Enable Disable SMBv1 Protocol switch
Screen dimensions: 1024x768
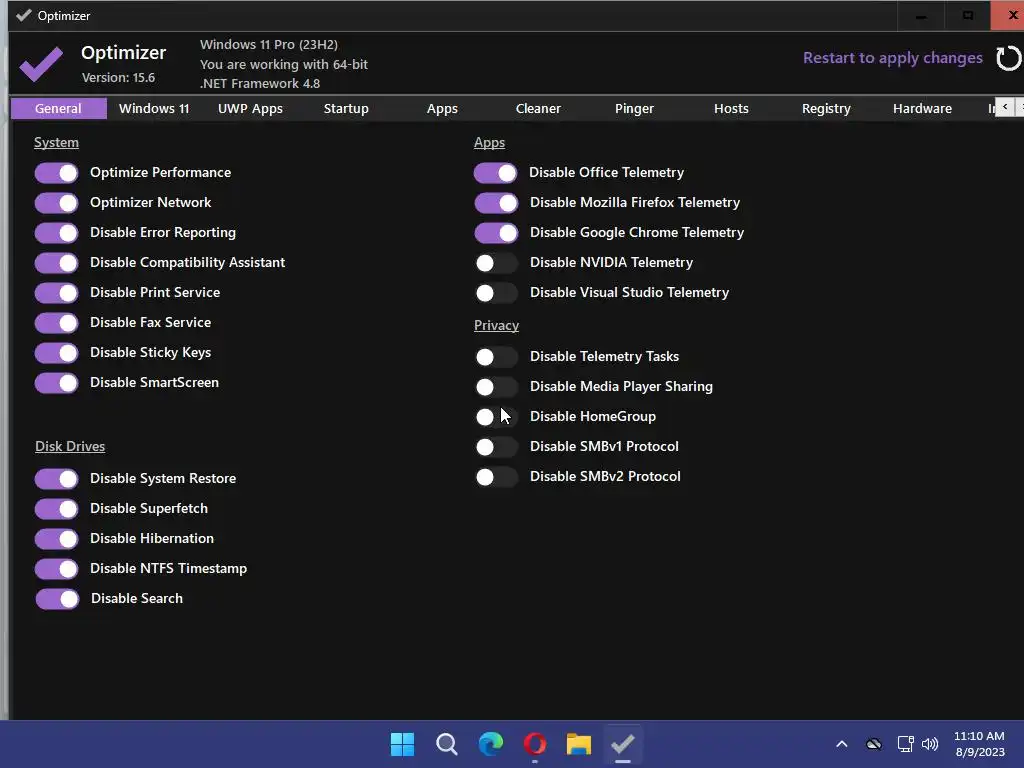[x=496, y=447]
